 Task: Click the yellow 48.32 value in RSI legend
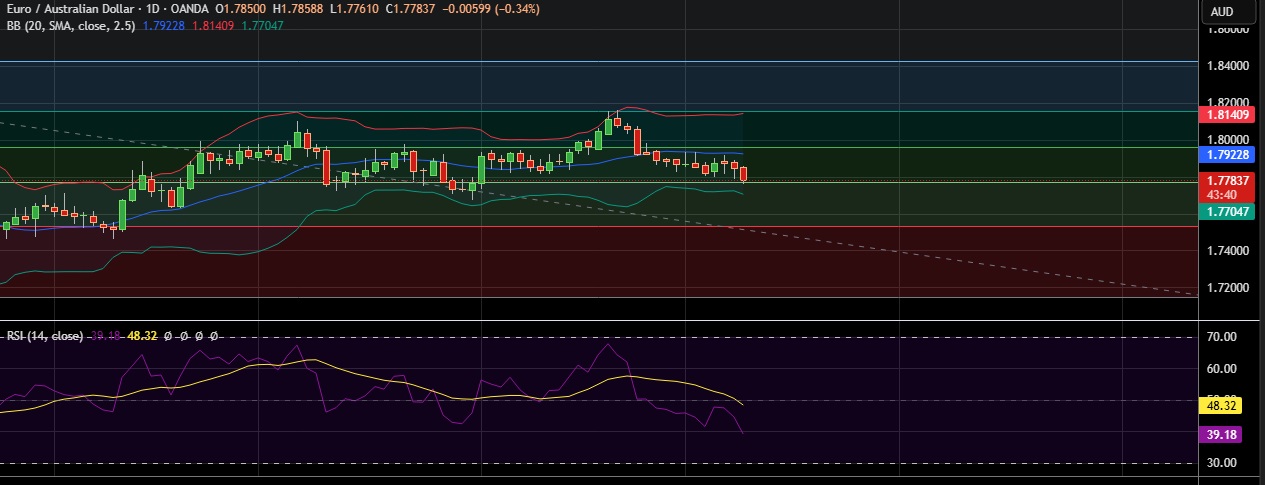pyautogui.click(x=143, y=336)
